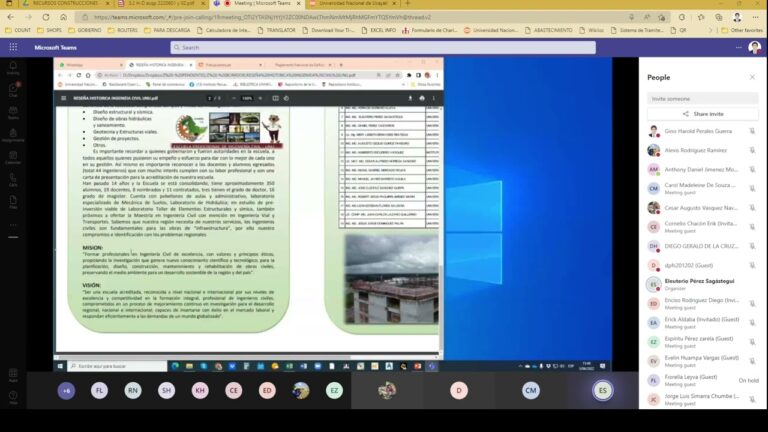This screenshot has height=432, width=768.
Task: Switch to Universidad Nacional de Ucayali tab
Action: click(353, 3)
